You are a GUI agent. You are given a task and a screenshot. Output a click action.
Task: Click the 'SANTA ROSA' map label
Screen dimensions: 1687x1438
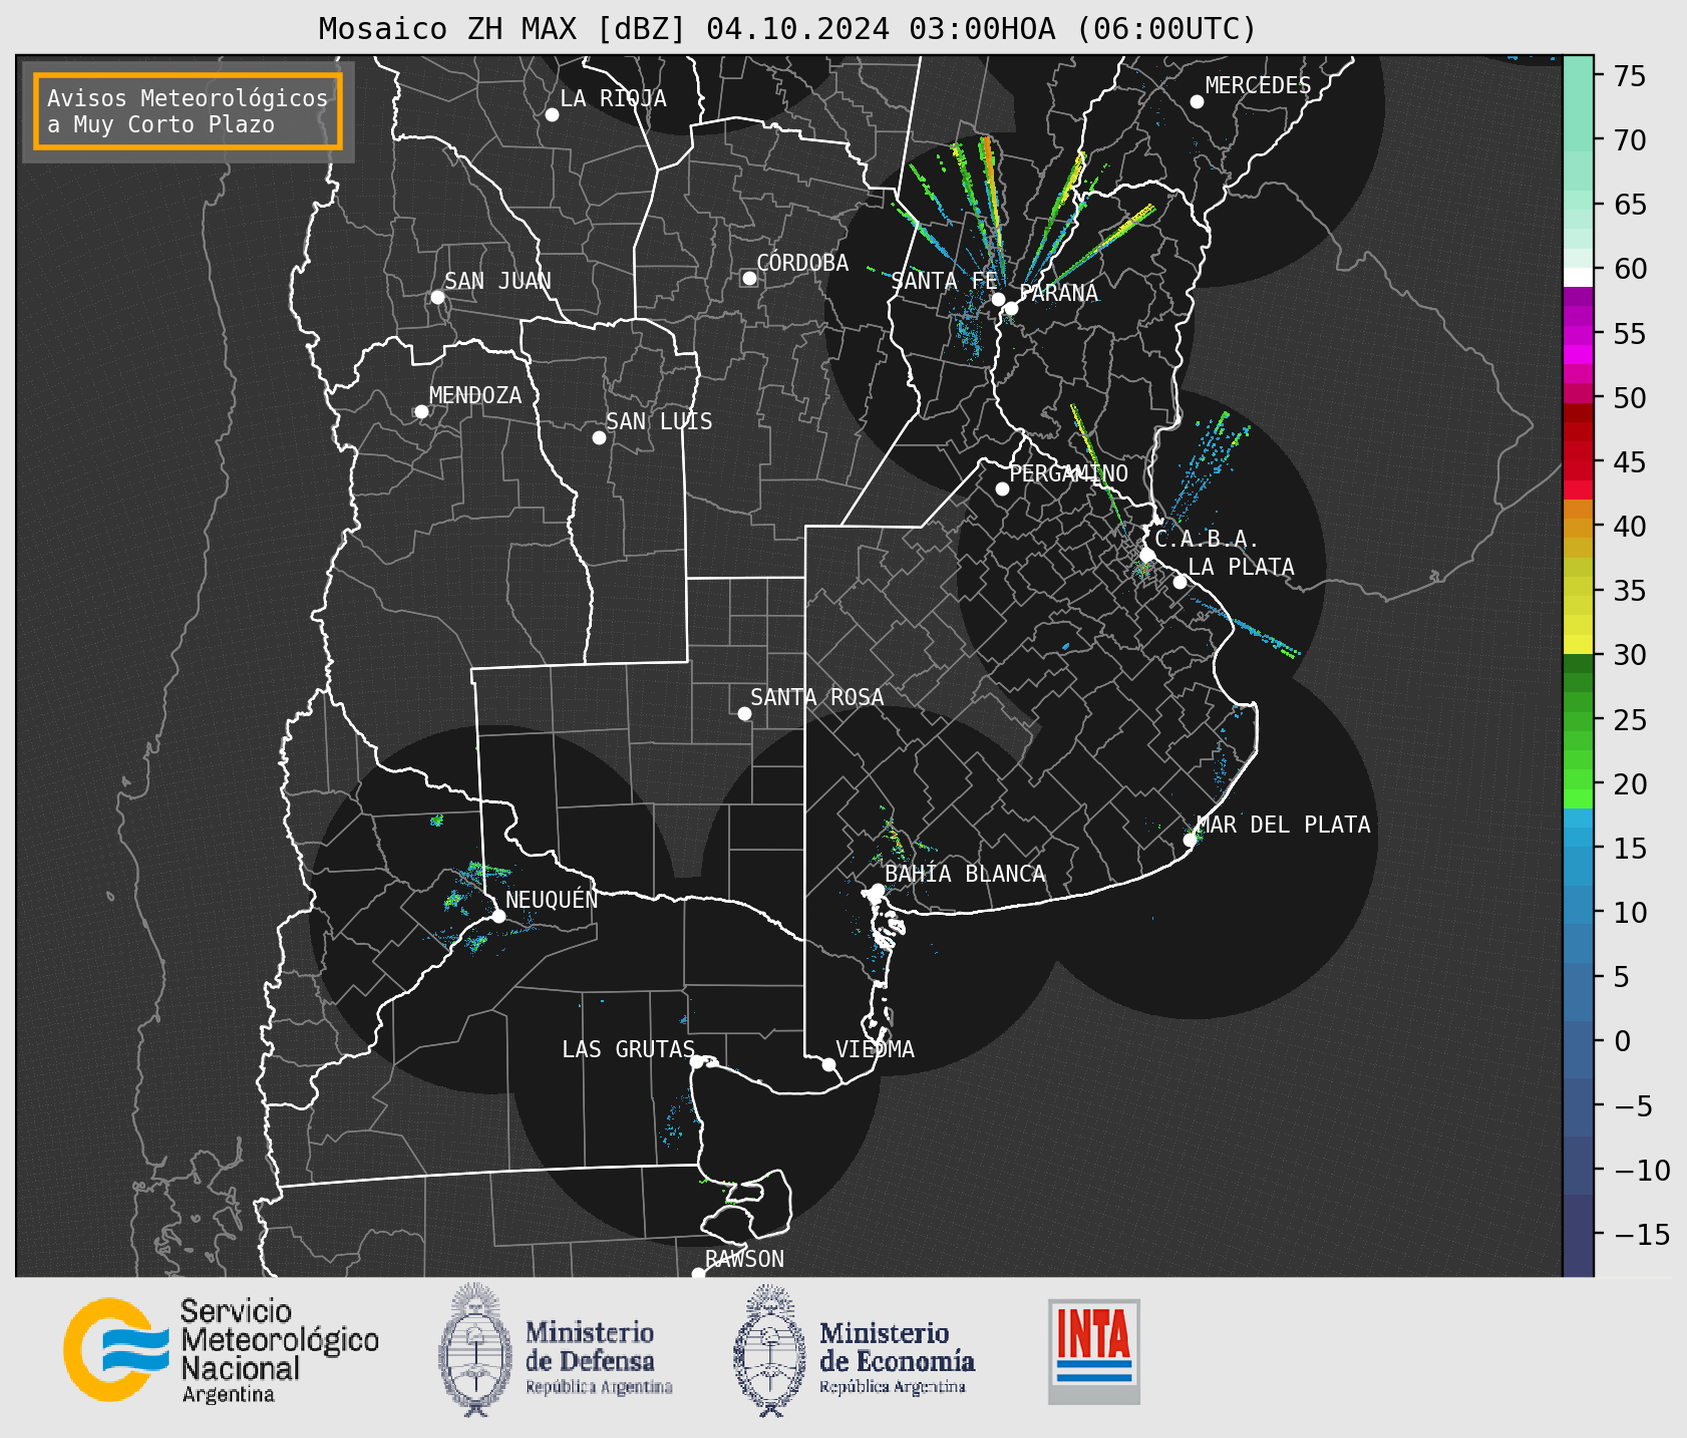click(x=817, y=697)
